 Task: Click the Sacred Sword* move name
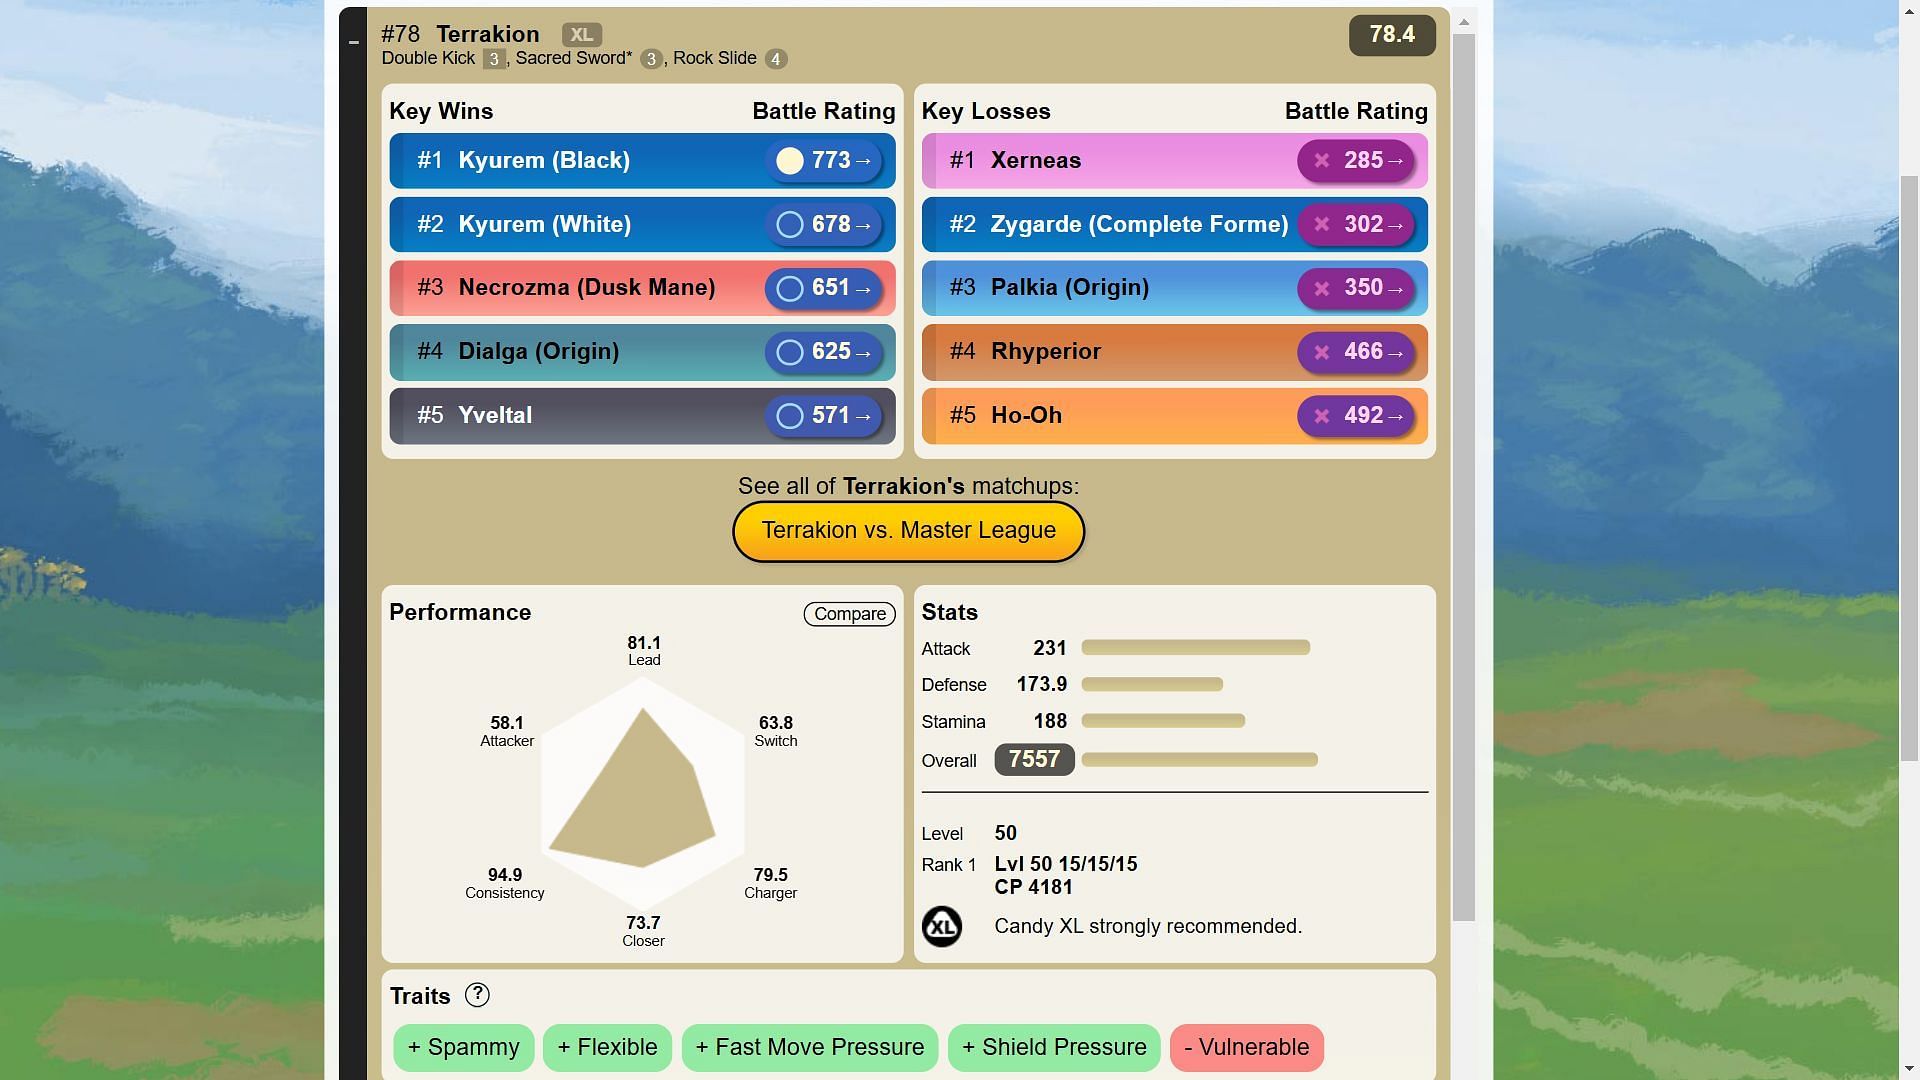574,58
